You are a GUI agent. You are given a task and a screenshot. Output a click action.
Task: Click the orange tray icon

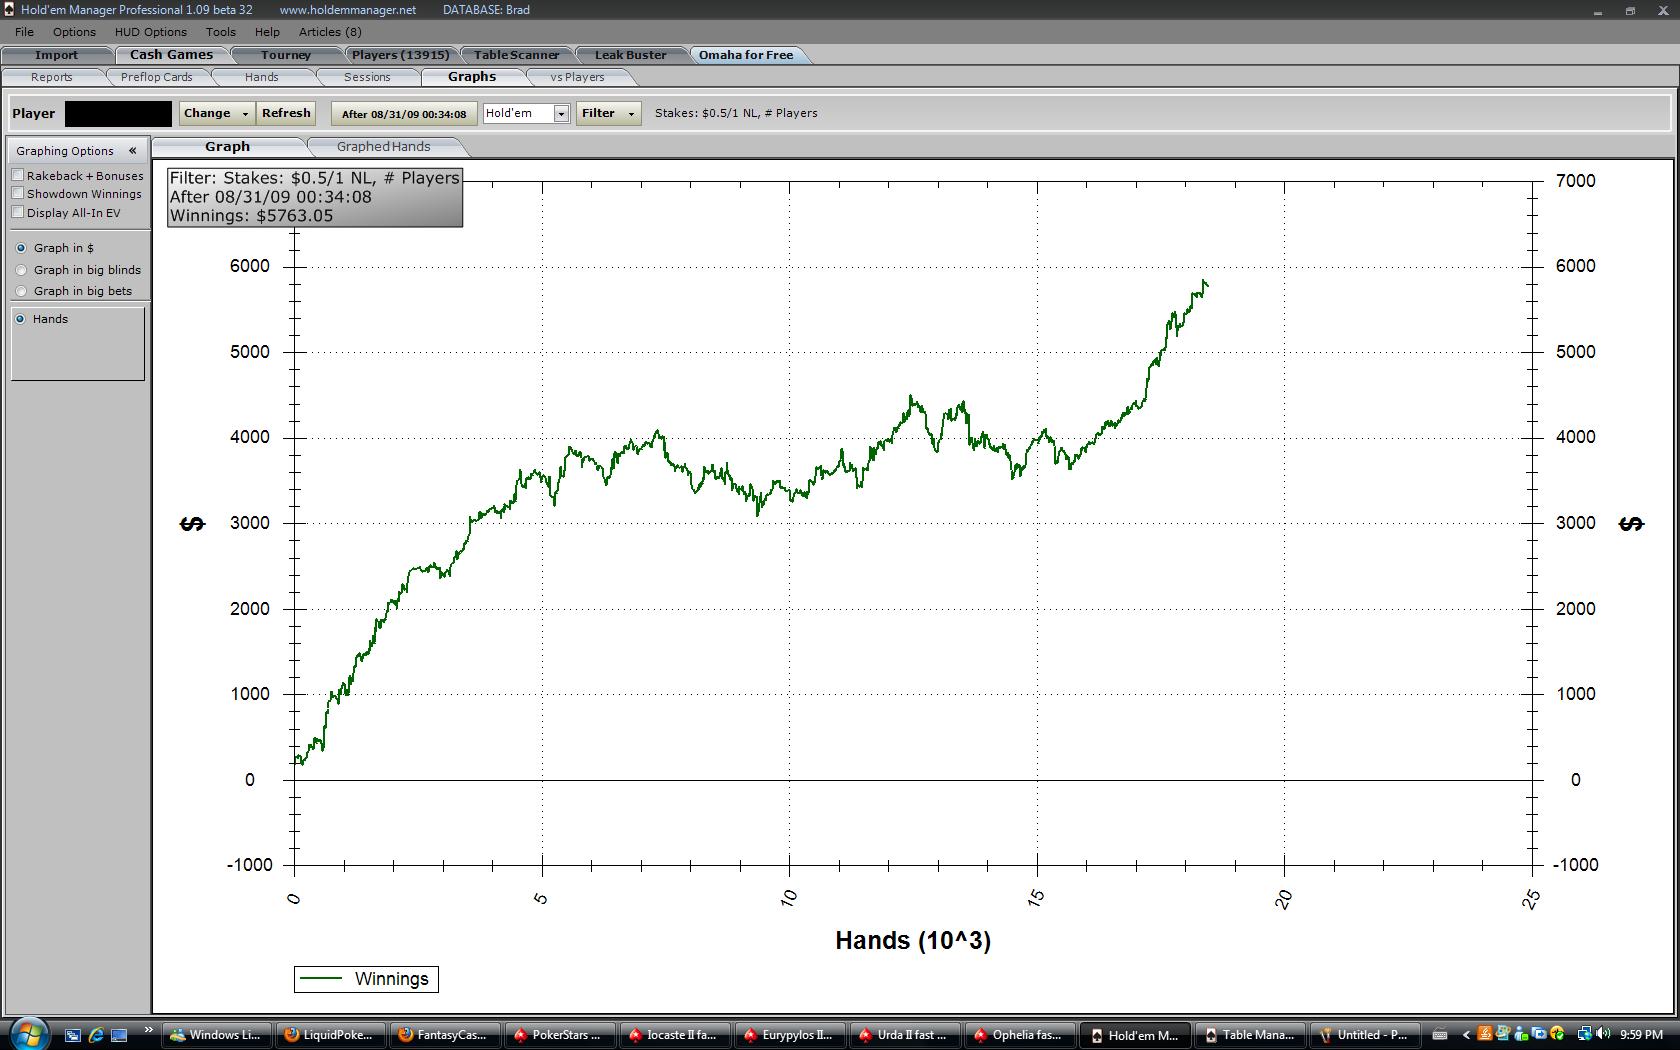[1485, 1034]
